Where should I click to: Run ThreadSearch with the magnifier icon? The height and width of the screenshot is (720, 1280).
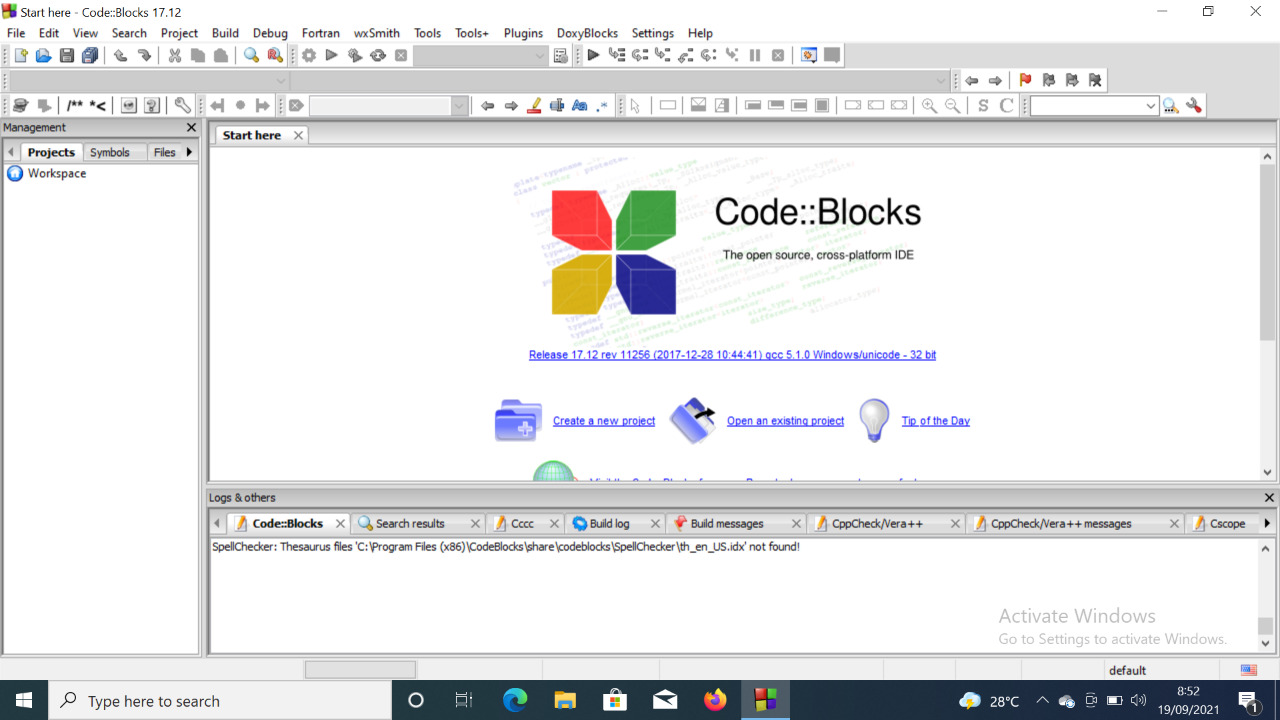coord(1171,106)
